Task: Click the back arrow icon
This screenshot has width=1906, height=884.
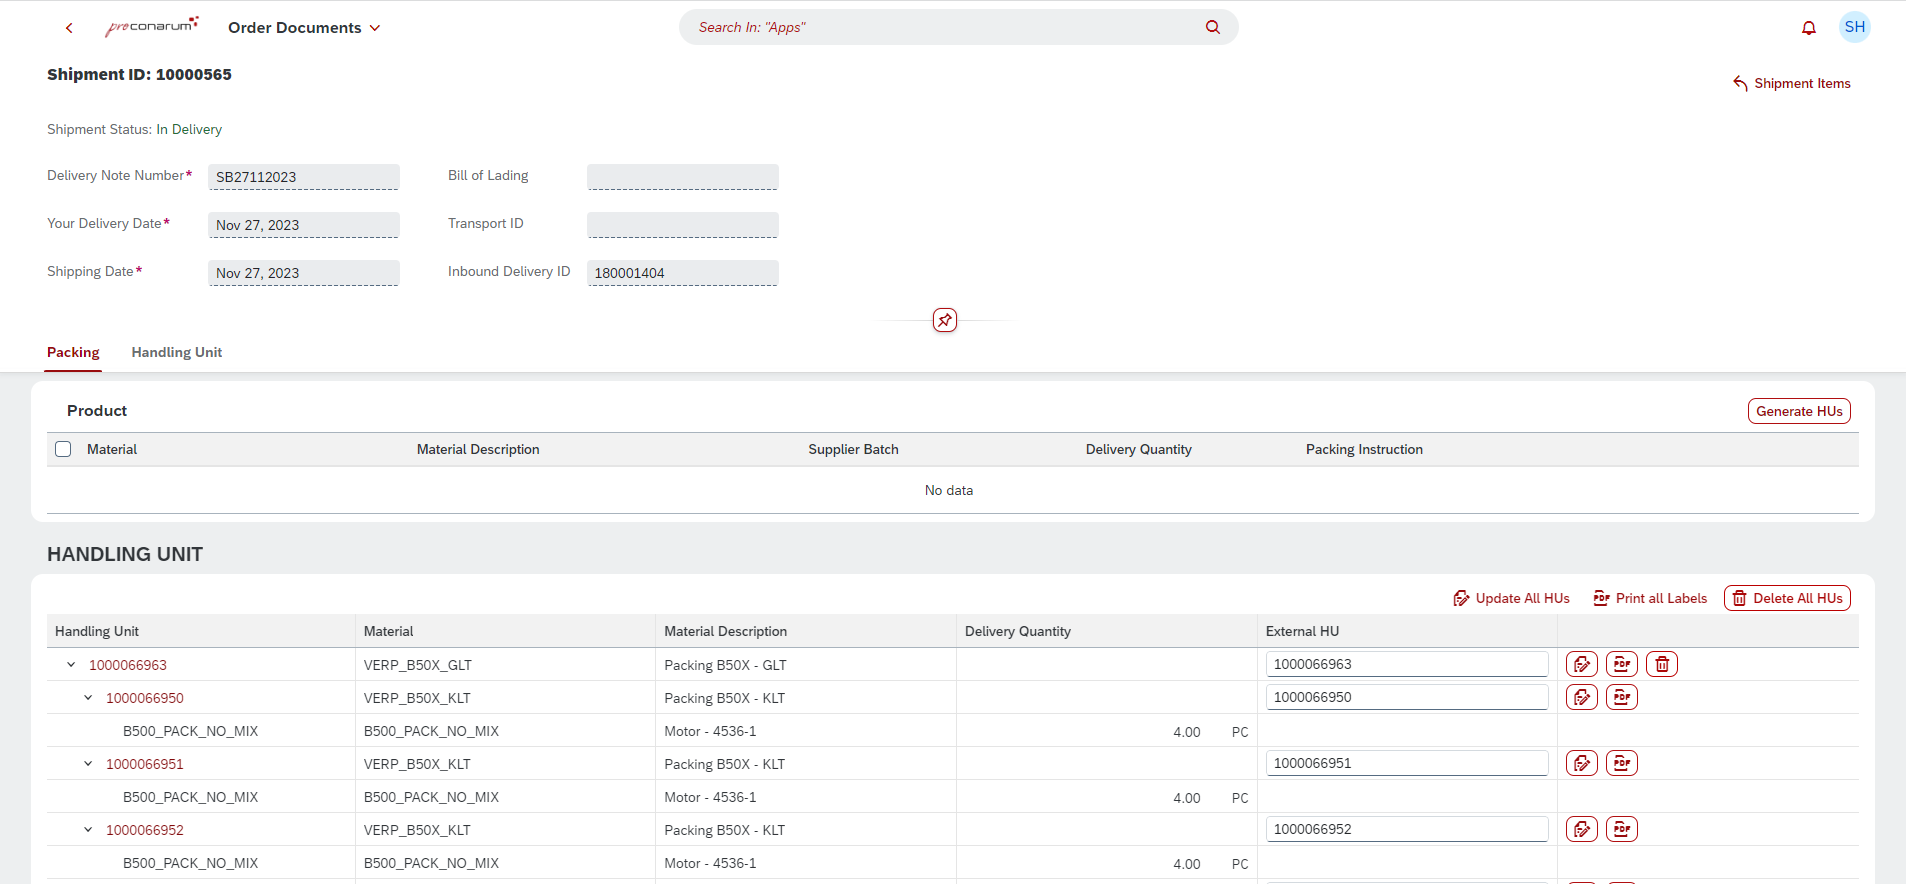Action: [69, 28]
